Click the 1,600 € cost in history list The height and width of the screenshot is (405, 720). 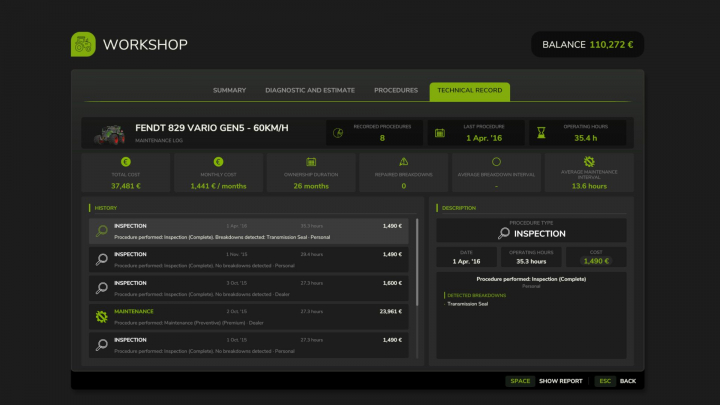click(392, 283)
